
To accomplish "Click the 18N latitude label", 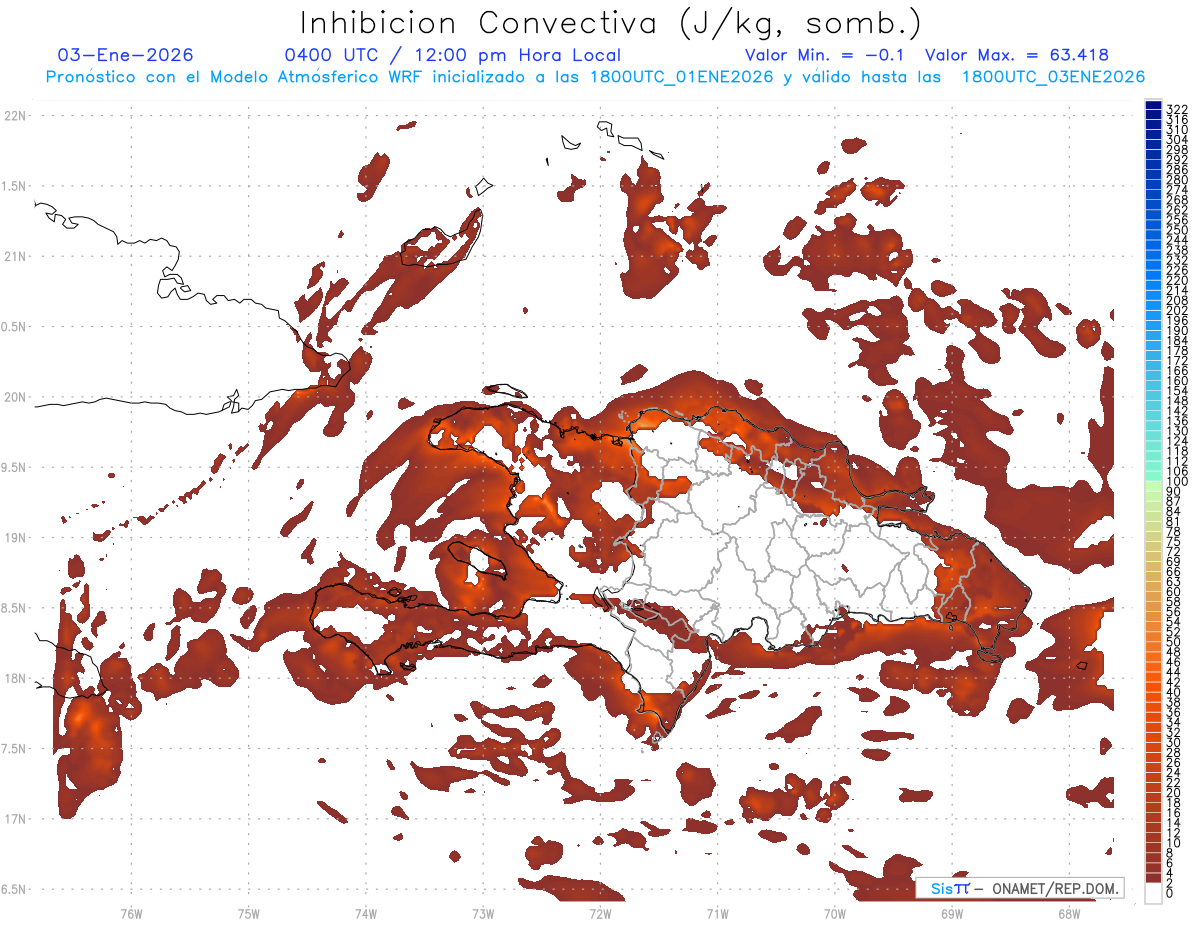I will [14, 679].
